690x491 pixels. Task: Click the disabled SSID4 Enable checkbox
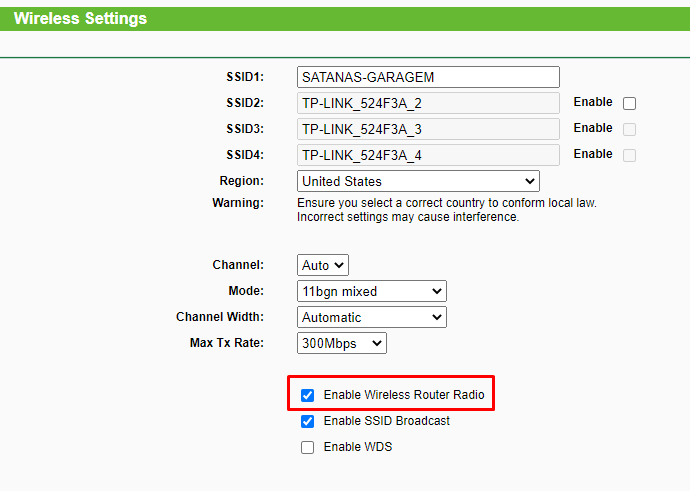pos(629,155)
